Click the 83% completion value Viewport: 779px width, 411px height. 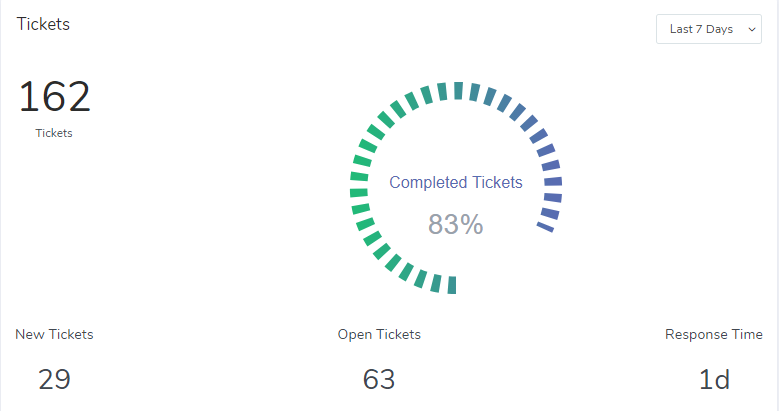(455, 225)
